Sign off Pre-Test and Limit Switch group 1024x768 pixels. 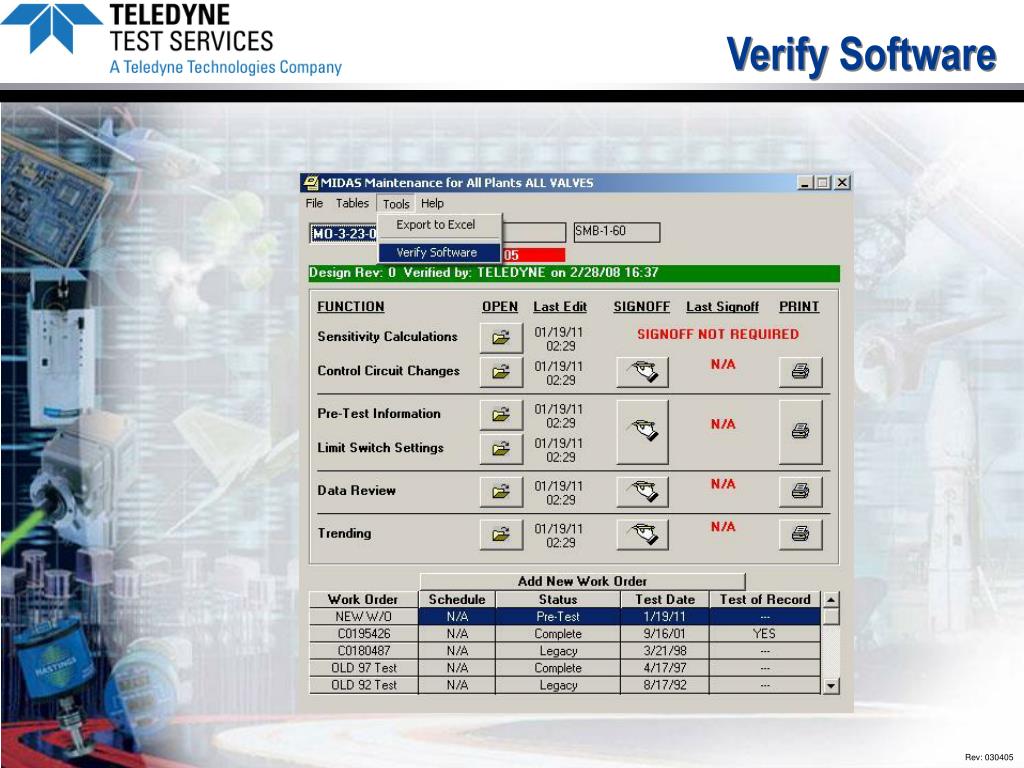pos(643,432)
